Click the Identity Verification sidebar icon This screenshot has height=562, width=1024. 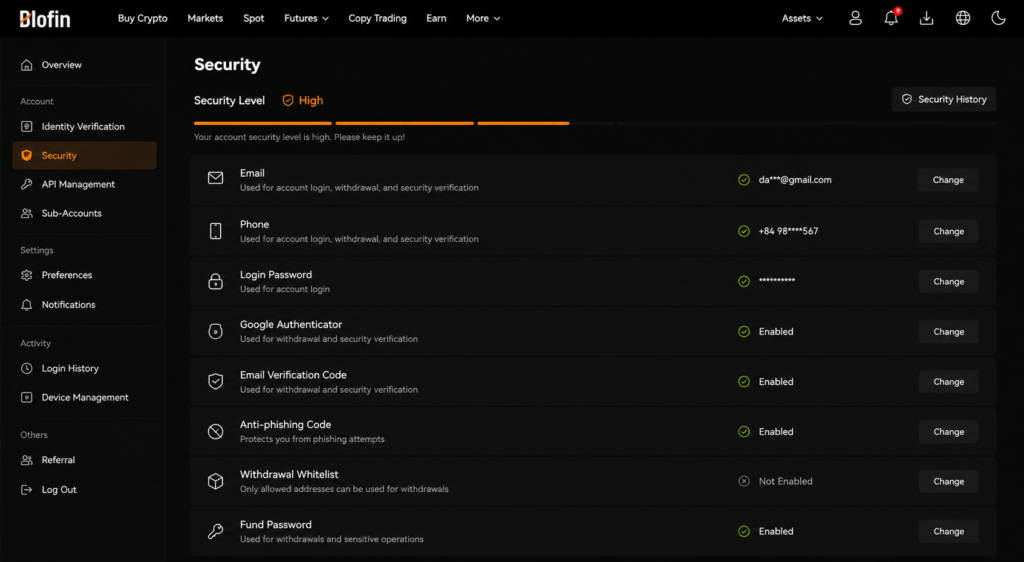tap(27, 127)
